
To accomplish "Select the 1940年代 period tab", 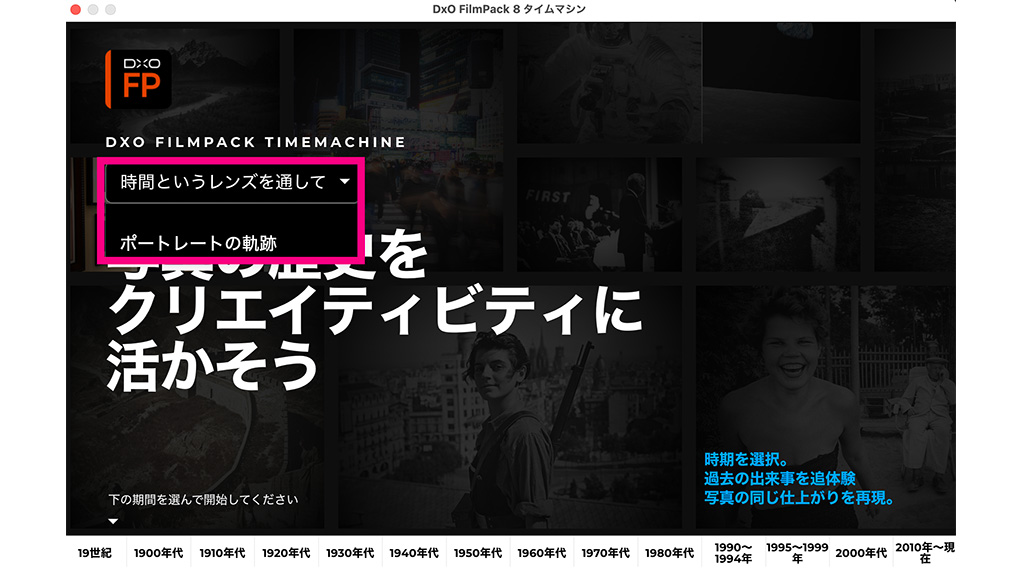I will [414, 553].
